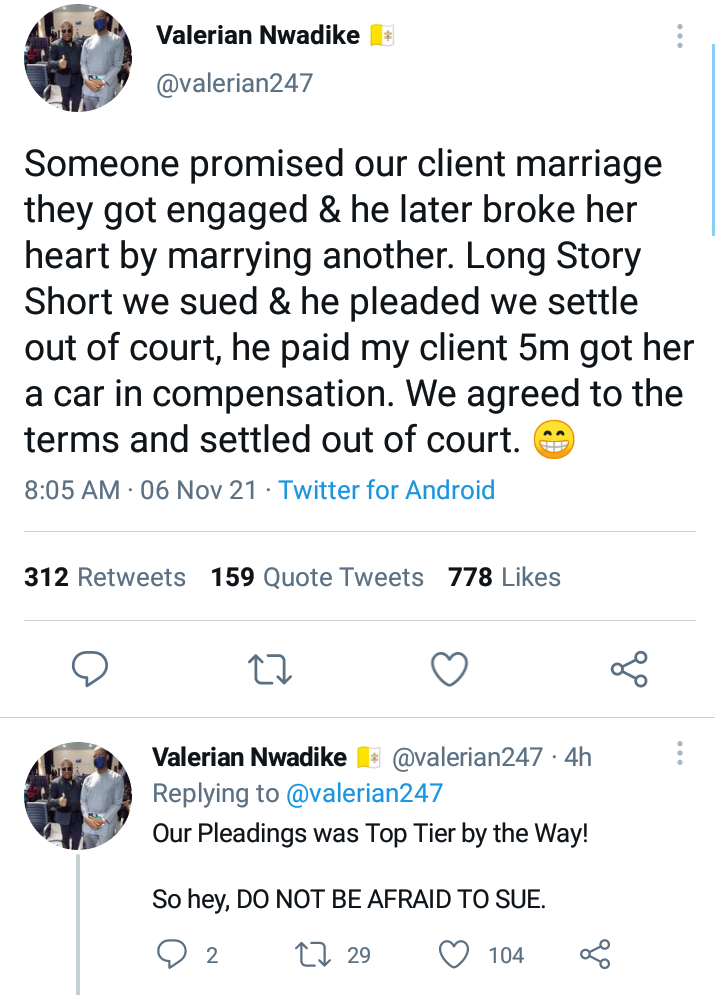This screenshot has height=995, width=715.
Task: Reply to the main tweet
Action: point(90,669)
